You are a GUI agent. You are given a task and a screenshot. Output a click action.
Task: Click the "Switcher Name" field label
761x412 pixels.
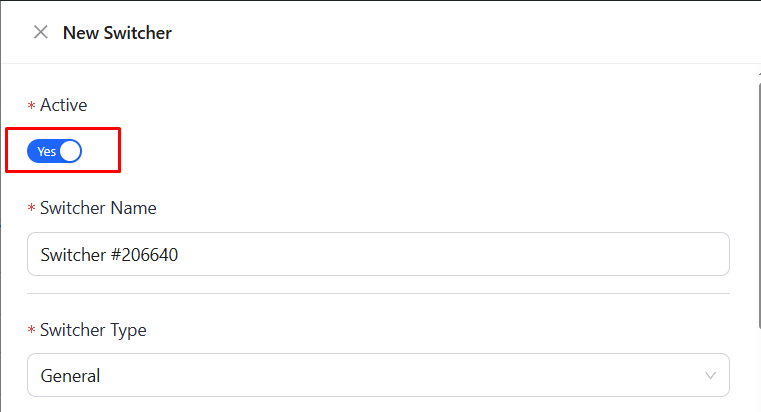(x=98, y=208)
